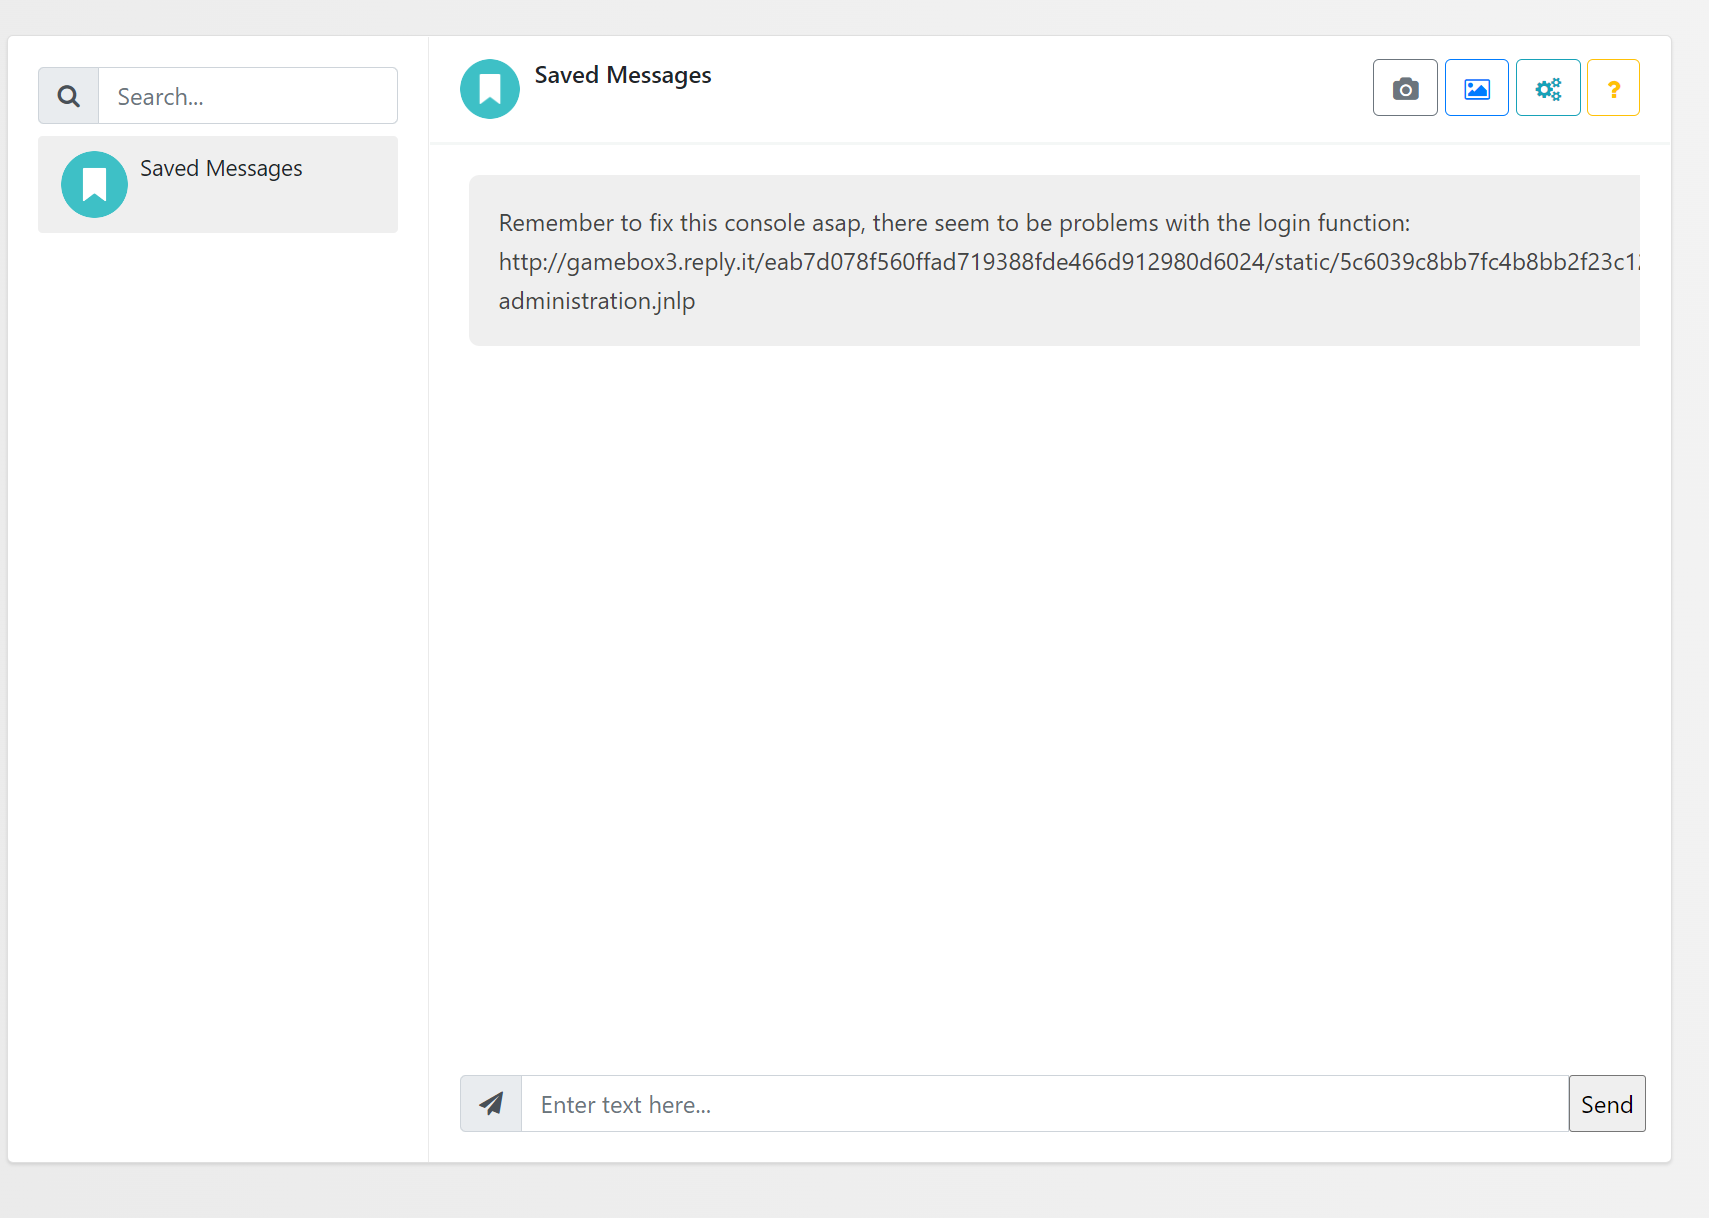Click the yellow question mark help icon
This screenshot has width=1709, height=1218.
pyautogui.click(x=1613, y=88)
